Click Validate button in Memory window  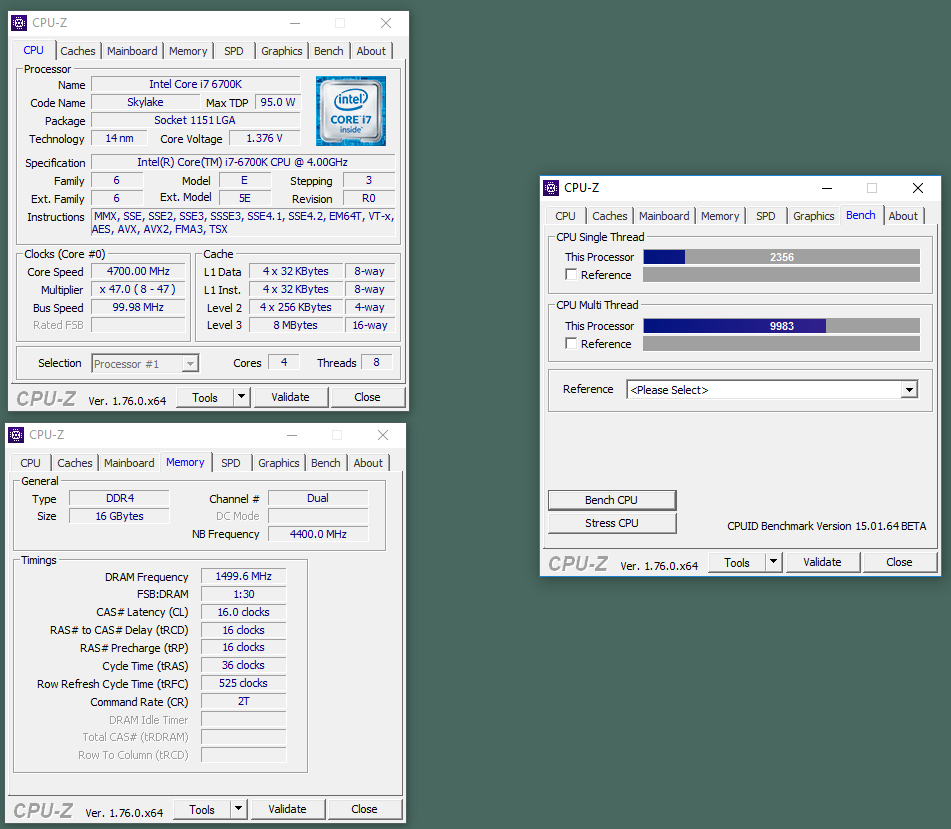pyautogui.click(x=287, y=809)
